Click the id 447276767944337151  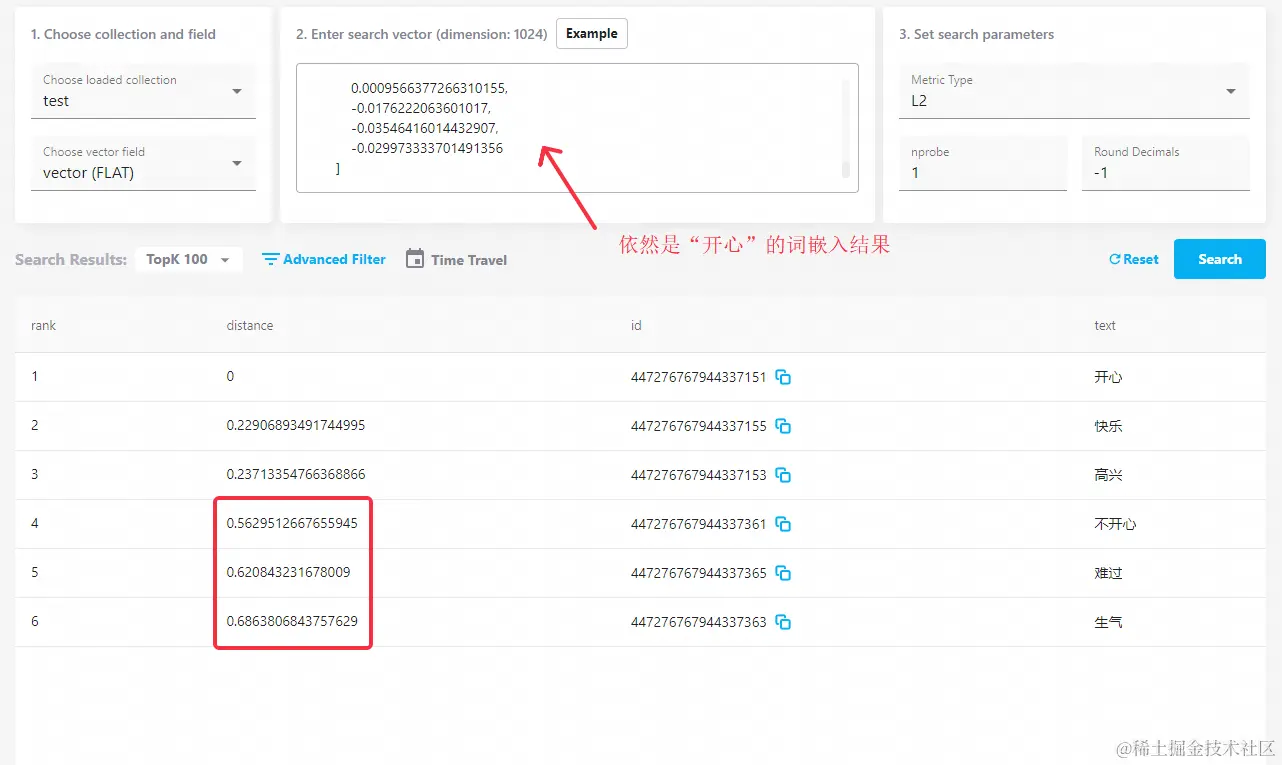click(x=699, y=378)
